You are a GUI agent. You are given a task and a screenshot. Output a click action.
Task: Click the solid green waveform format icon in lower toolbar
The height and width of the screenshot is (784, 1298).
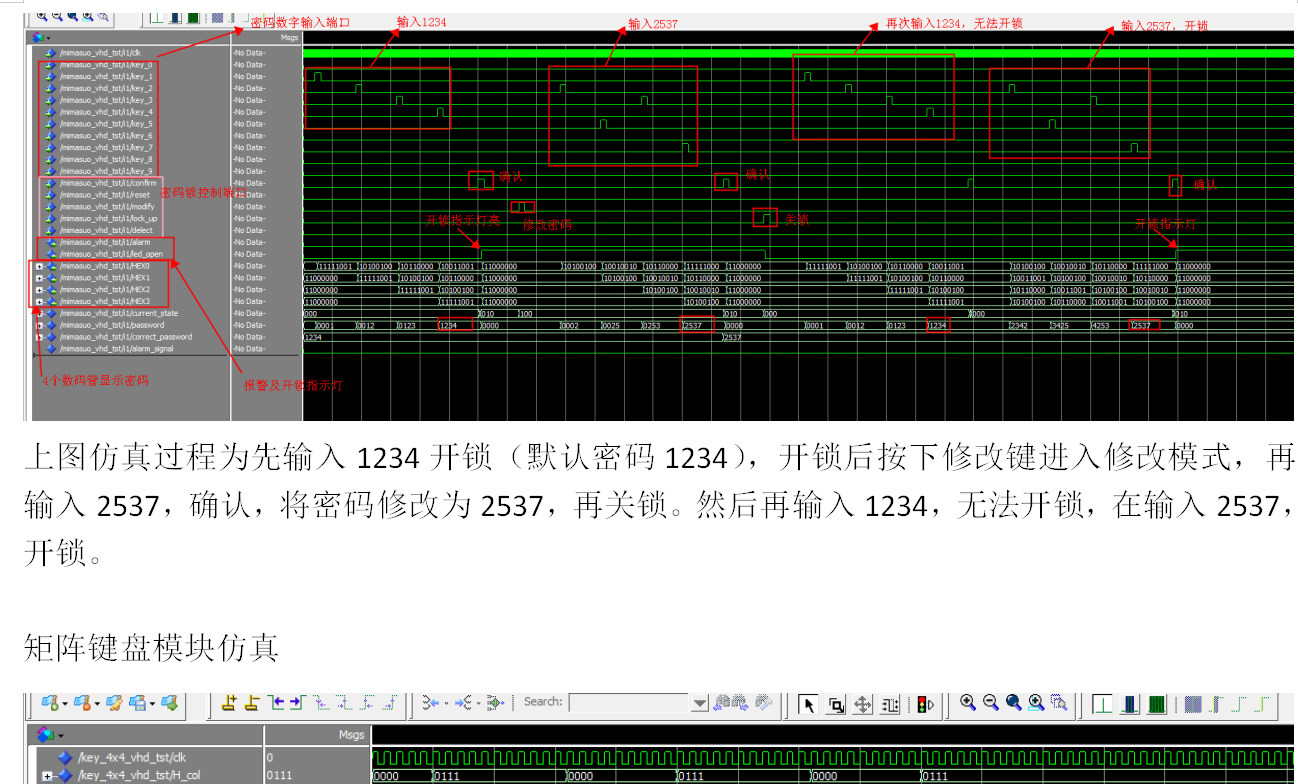[1156, 704]
